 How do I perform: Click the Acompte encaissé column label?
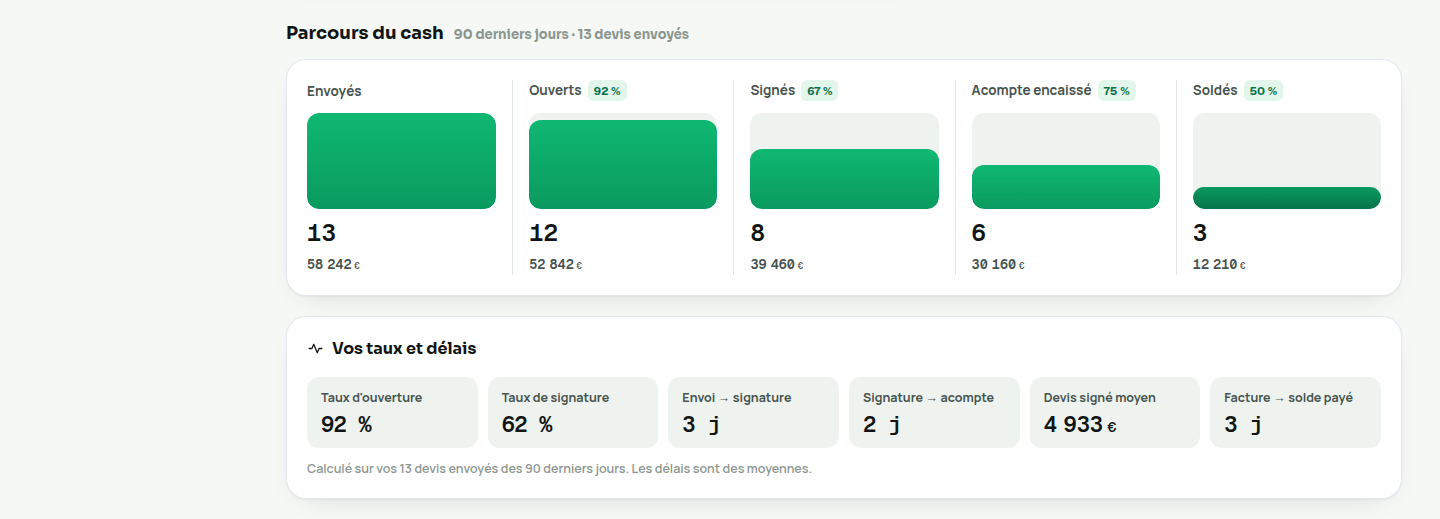click(x=1032, y=90)
